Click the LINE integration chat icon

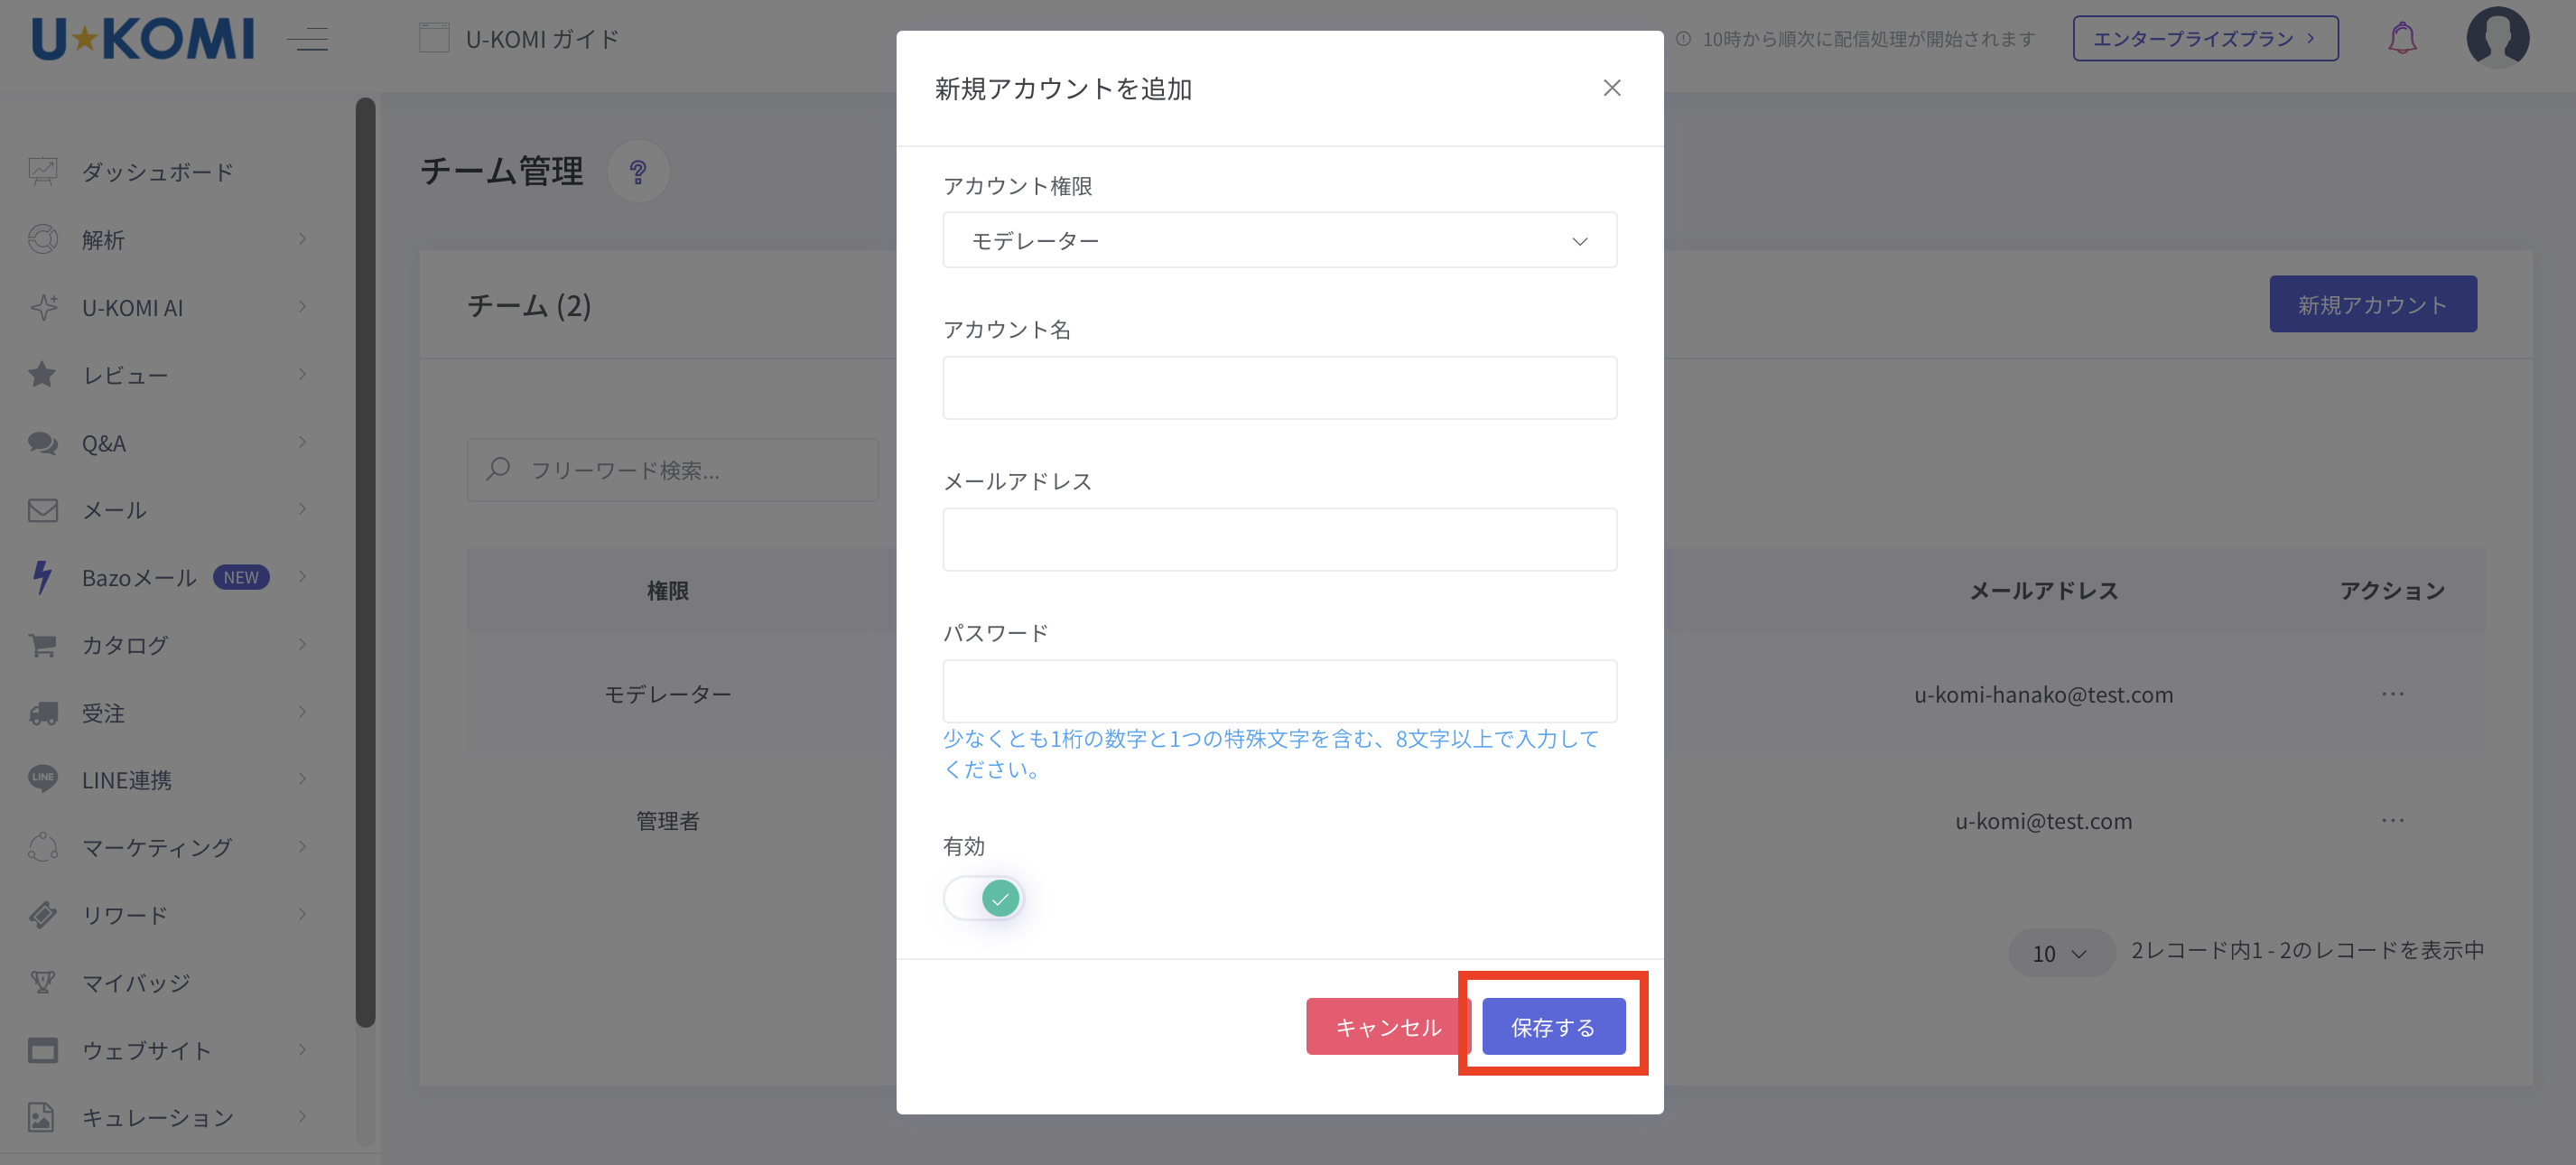tap(43, 779)
